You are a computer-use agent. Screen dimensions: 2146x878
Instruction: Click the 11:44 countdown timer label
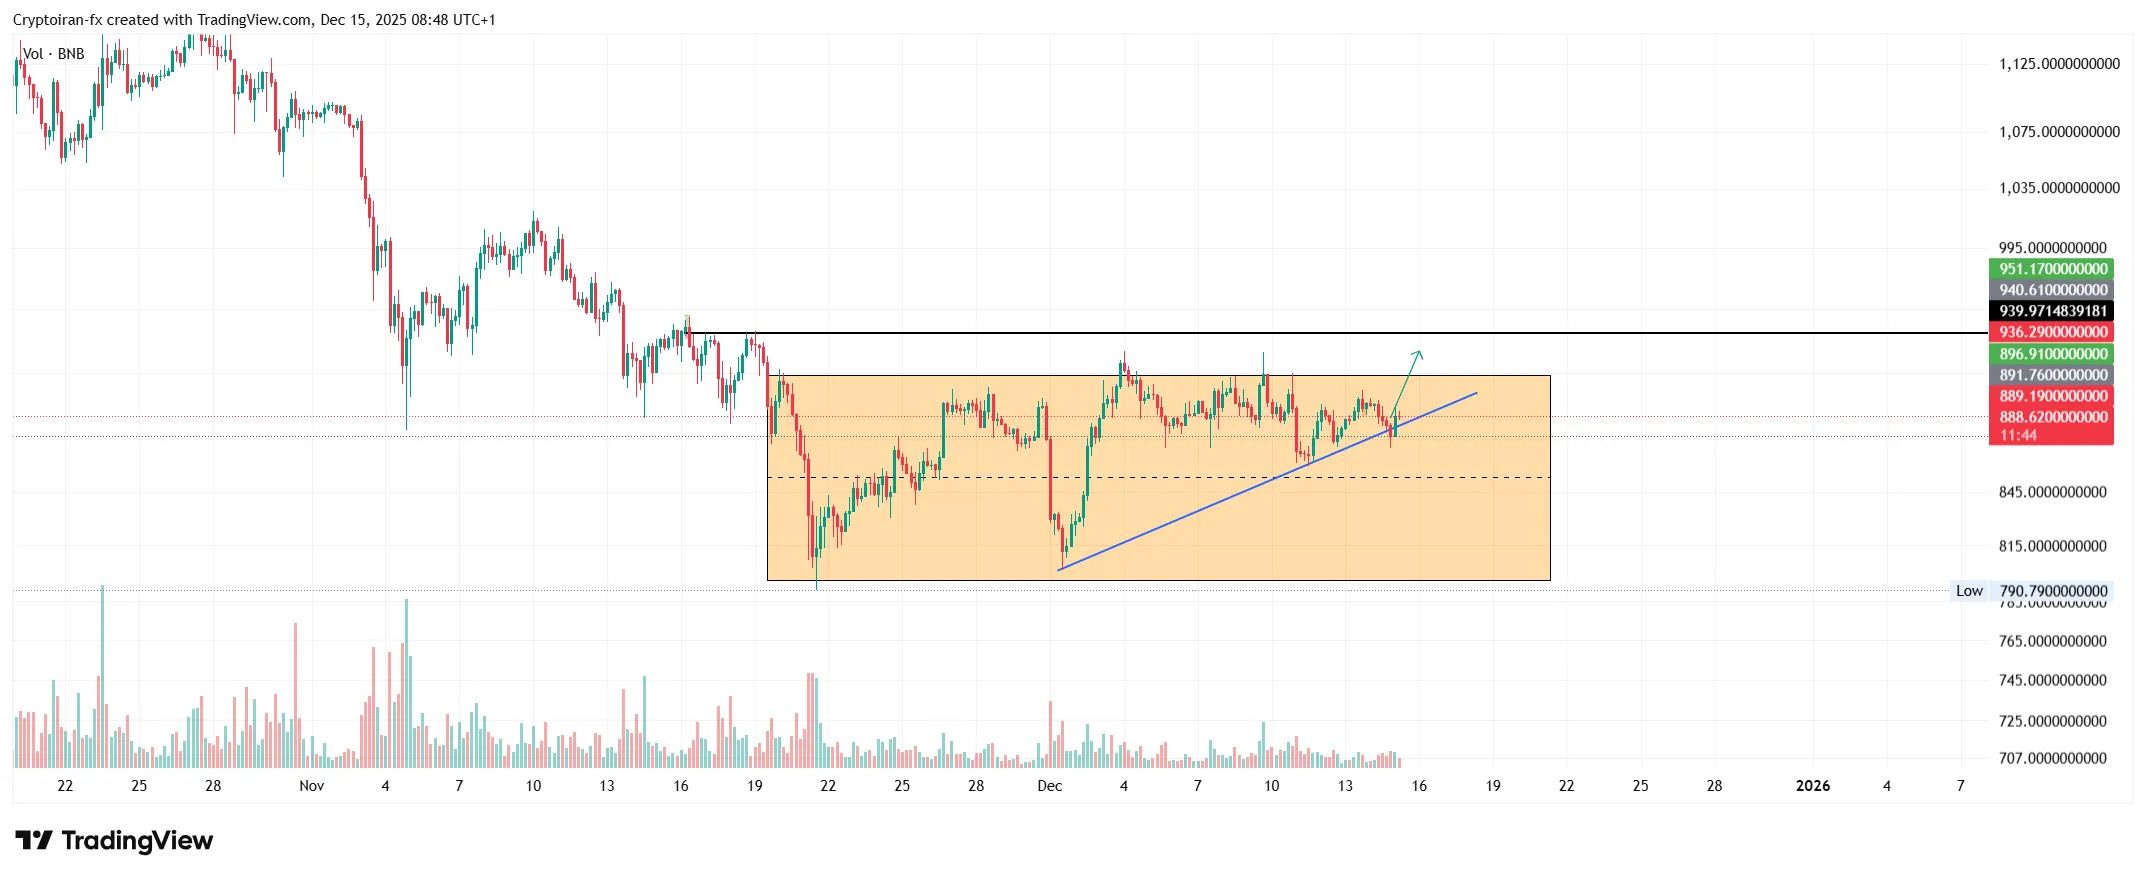click(x=2019, y=435)
